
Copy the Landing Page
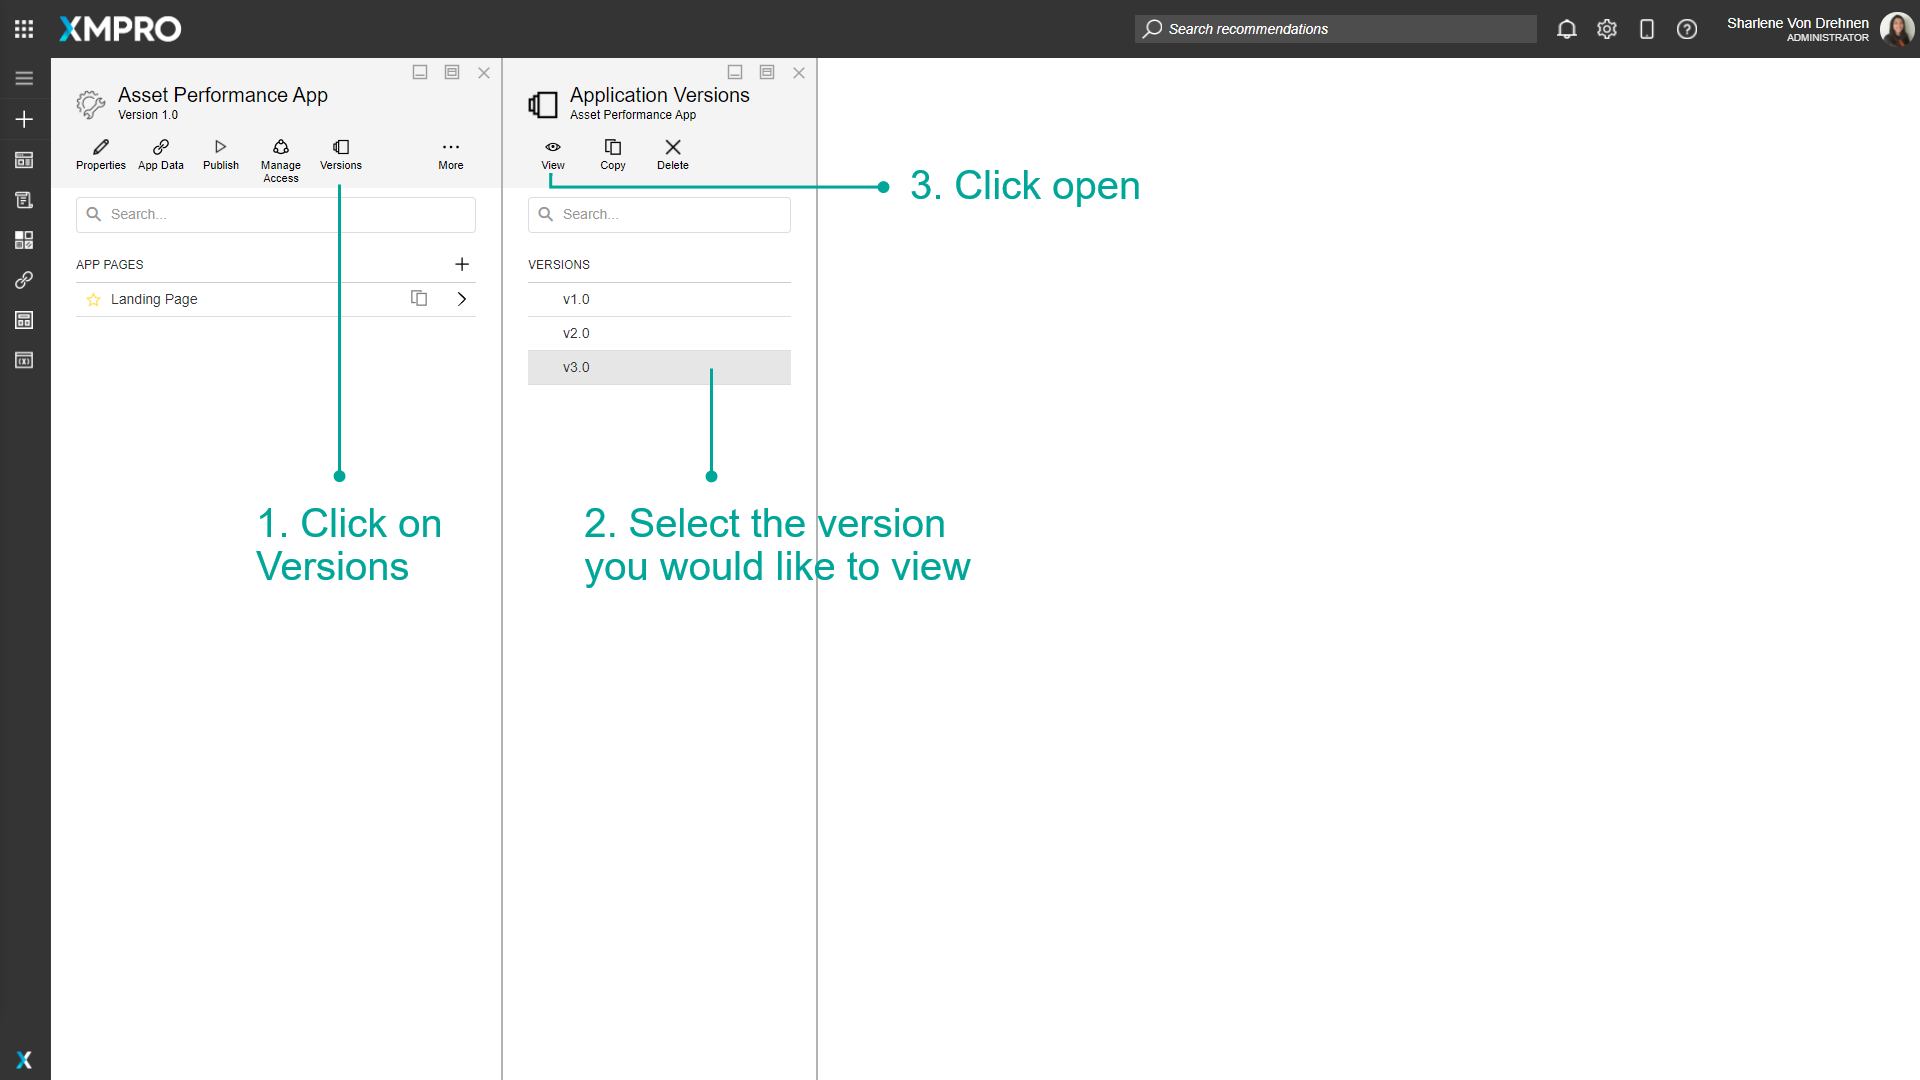pyautogui.click(x=419, y=298)
